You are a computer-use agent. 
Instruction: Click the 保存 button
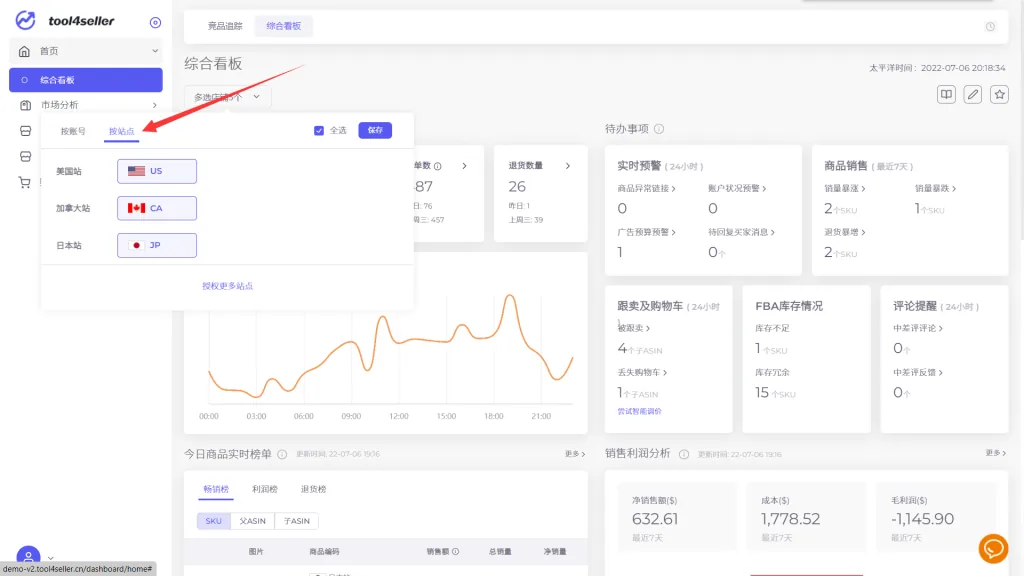pyautogui.click(x=375, y=131)
